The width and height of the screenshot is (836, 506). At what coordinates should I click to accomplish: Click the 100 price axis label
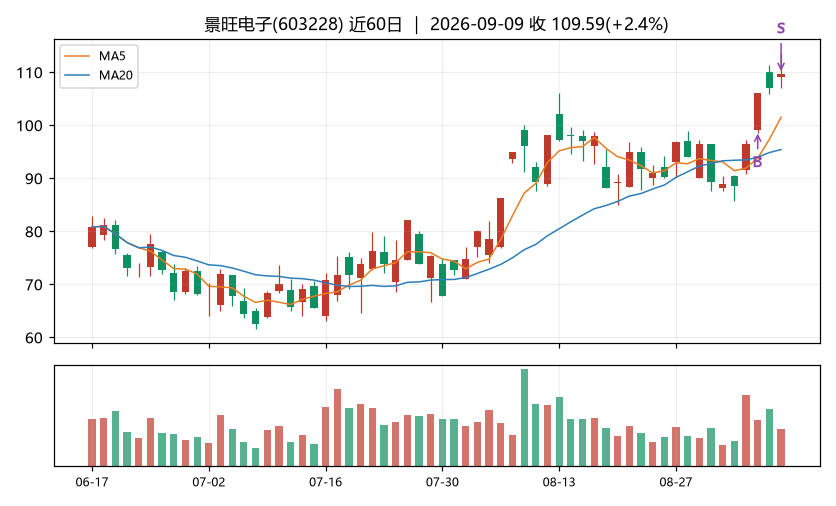(x=29, y=126)
